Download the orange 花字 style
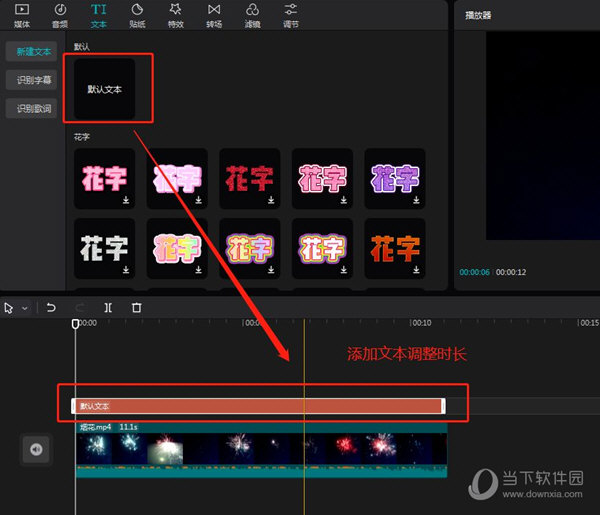 (x=416, y=270)
